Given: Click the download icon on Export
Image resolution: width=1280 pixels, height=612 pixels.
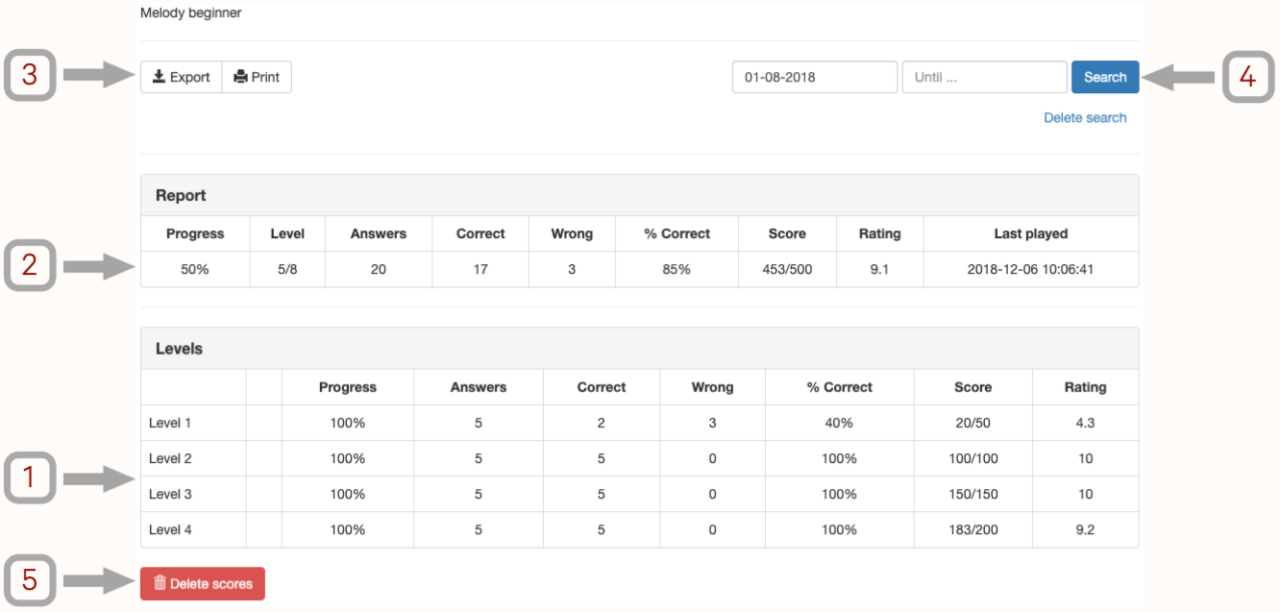Looking at the screenshot, I should (x=159, y=77).
